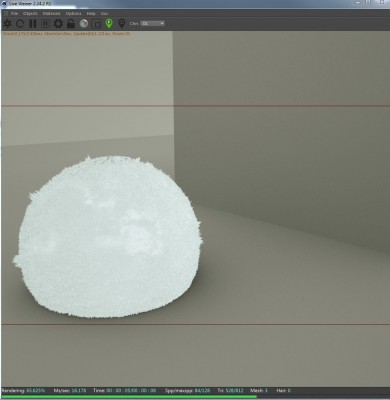The image size is (390, 400).
Task: Click the dark pick material pin icon
Action: [x=122, y=23]
